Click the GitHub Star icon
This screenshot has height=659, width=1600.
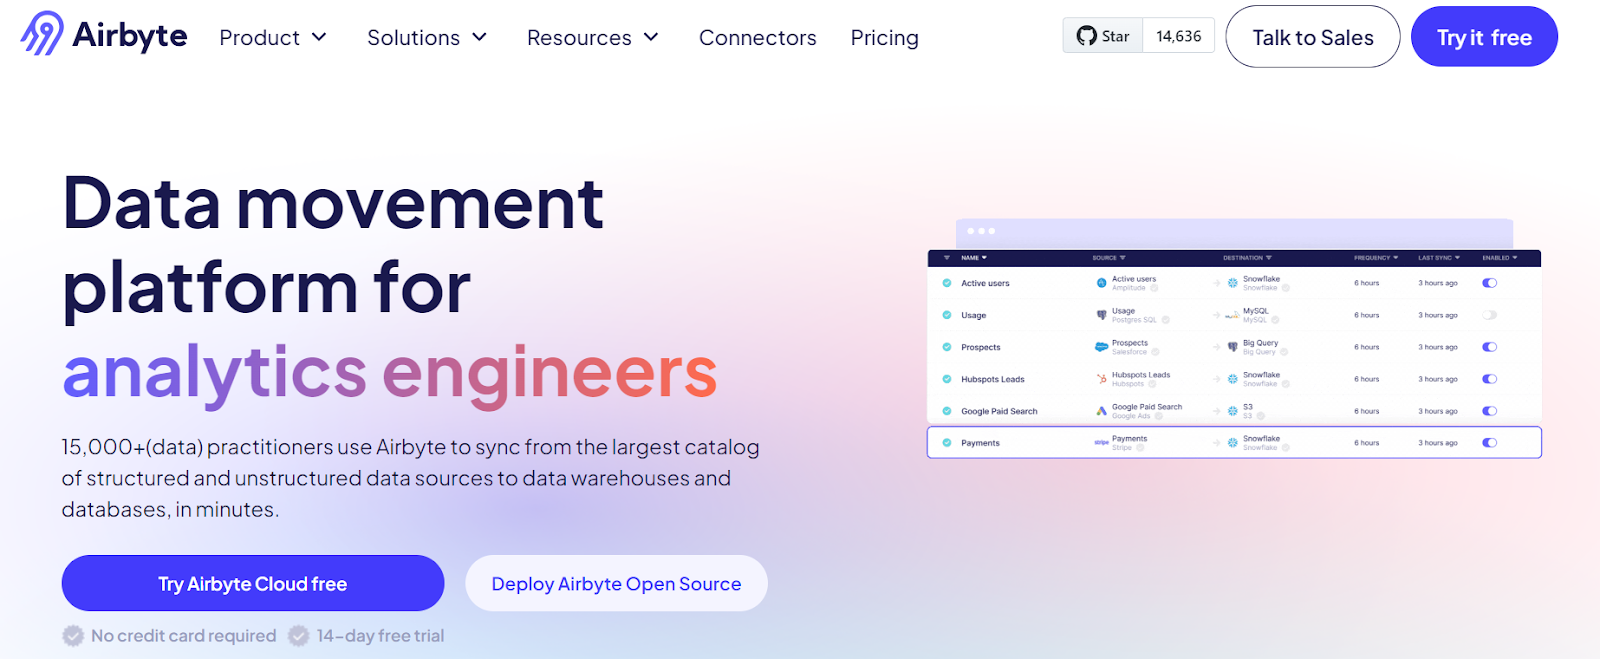[1087, 36]
